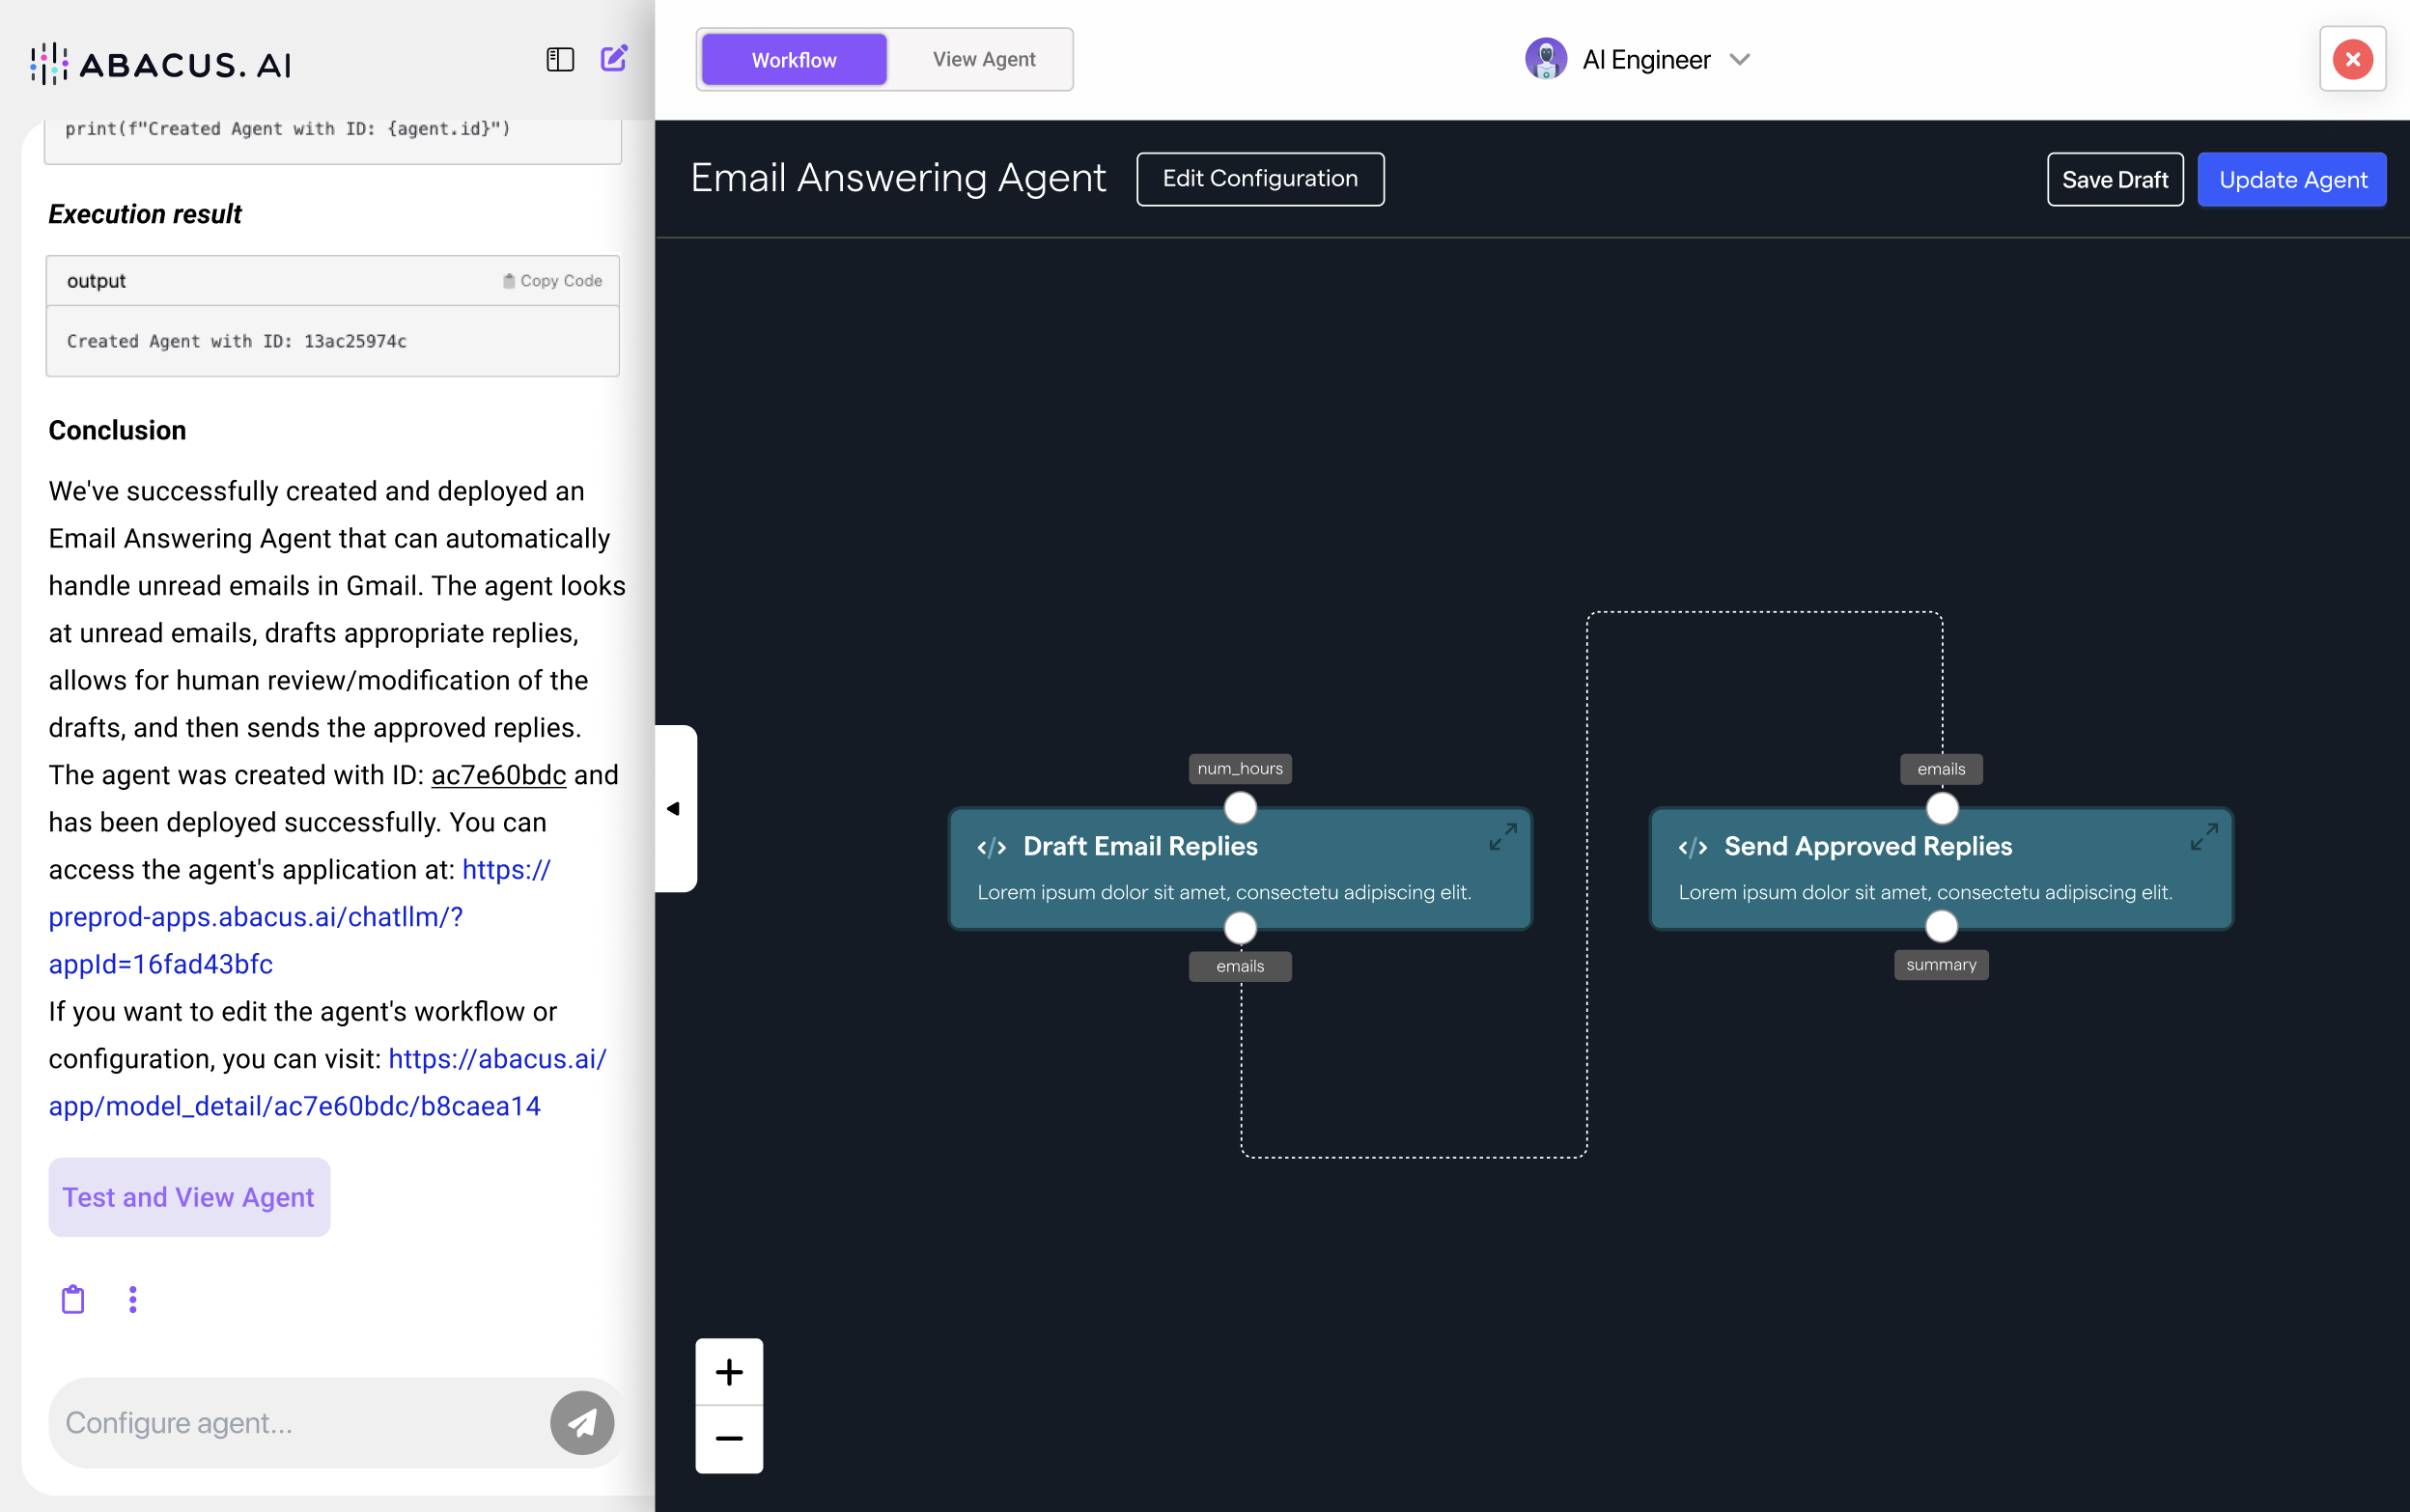The width and height of the screenshot is (2410, 1512).
Task: Copy Code from the output block
Action: 552,281
